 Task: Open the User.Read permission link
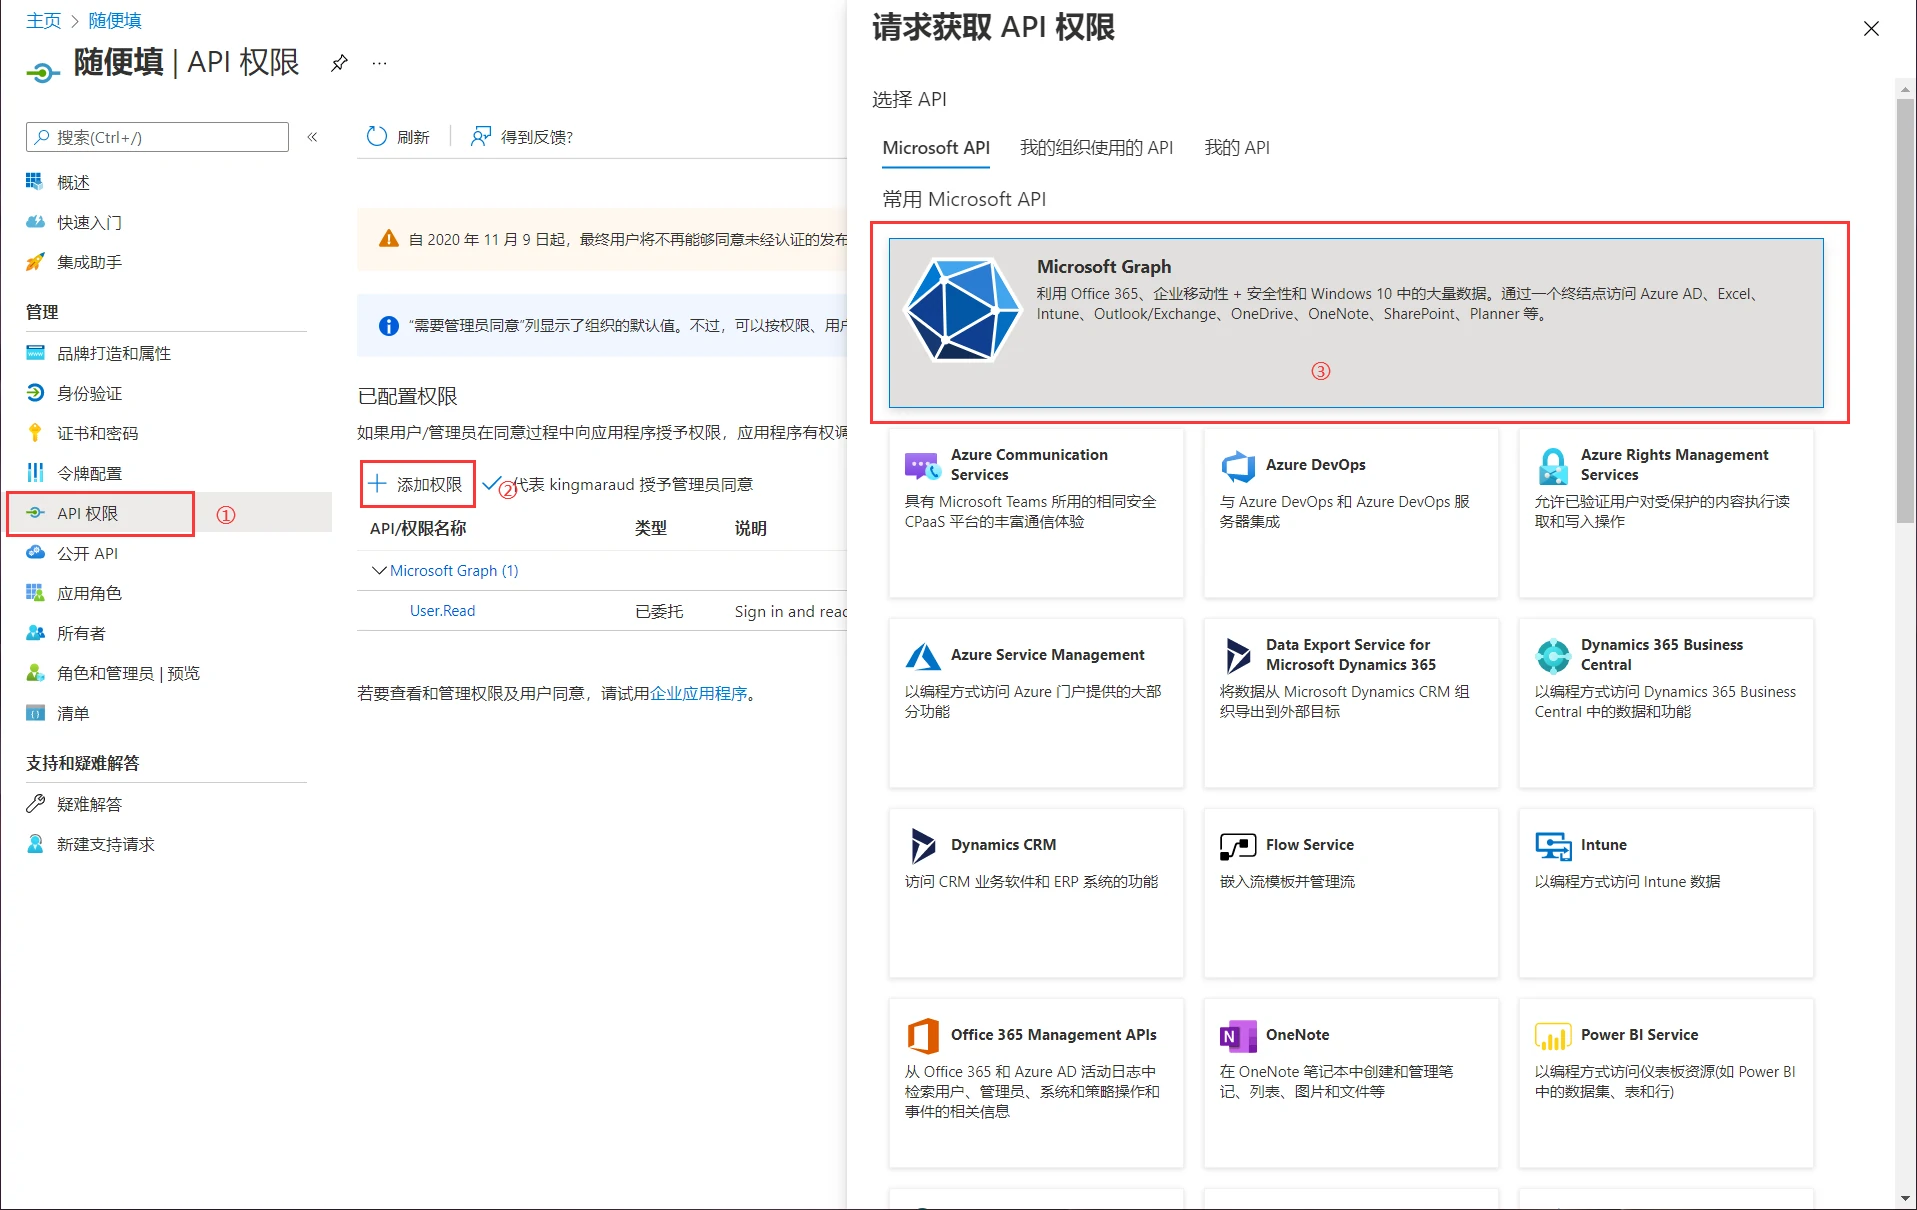click(x=442, y=611)
